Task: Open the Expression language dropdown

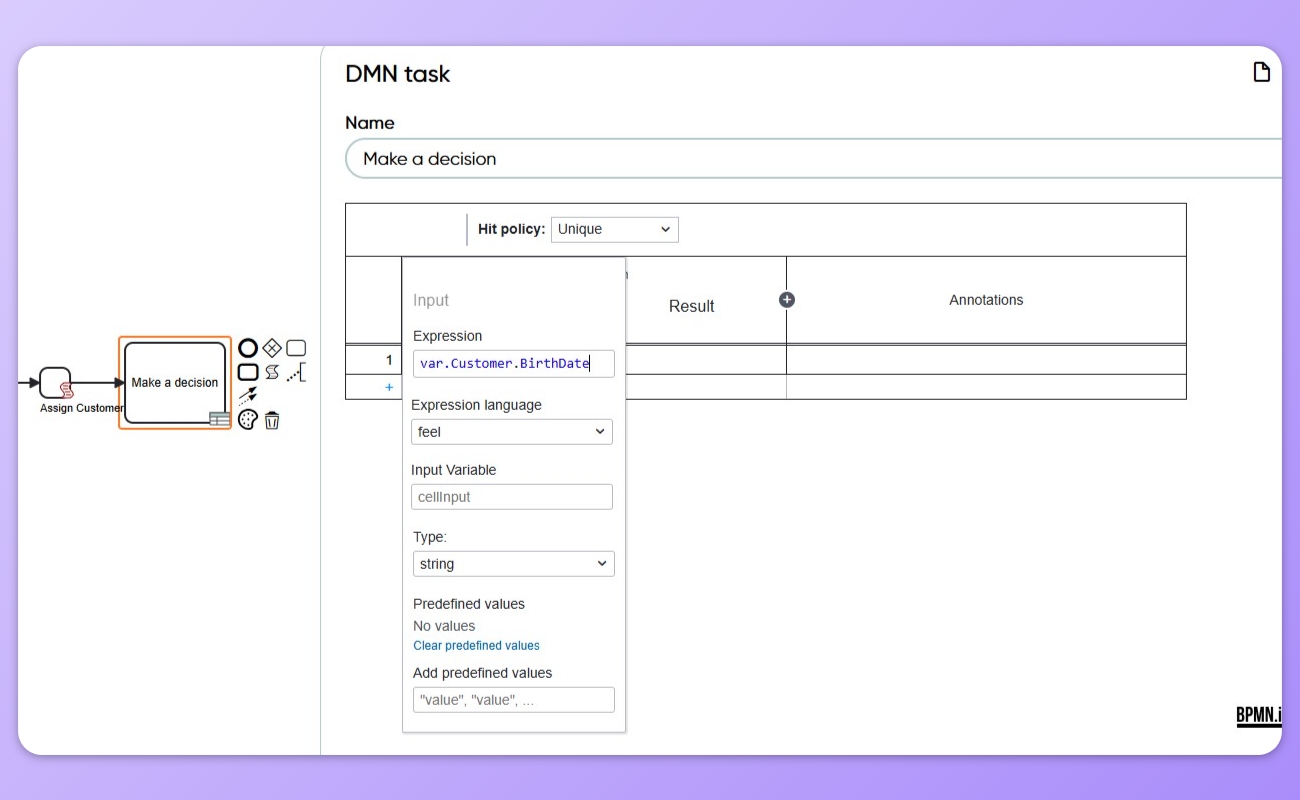Action: point(511,431)
